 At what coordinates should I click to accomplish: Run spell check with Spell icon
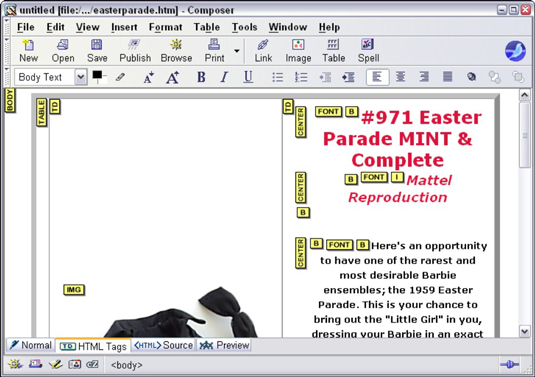(x=368, y=50)
